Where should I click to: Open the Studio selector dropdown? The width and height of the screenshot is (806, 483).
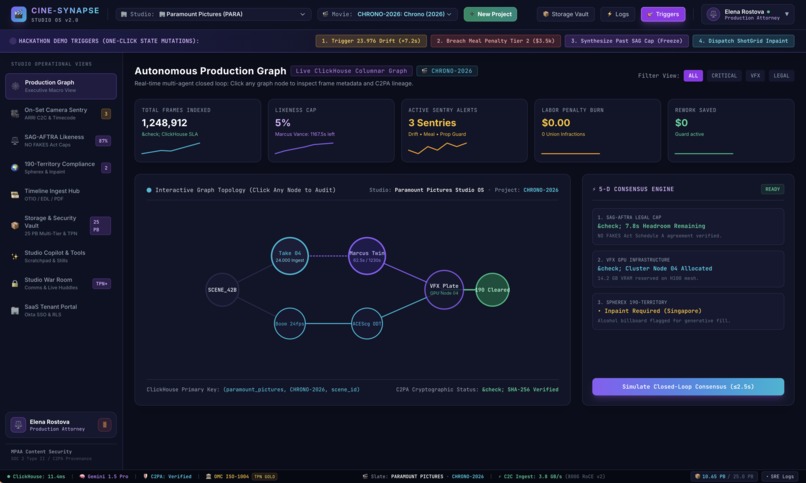pyautogui.click(x=213, y=14)
